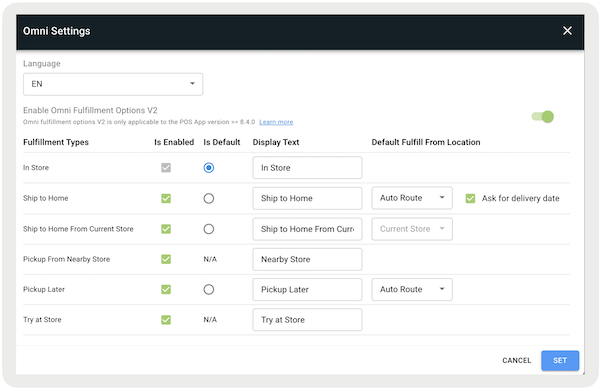Click the Fulfillment Types column header
600x388 pixels.
(x=56, y=142)
